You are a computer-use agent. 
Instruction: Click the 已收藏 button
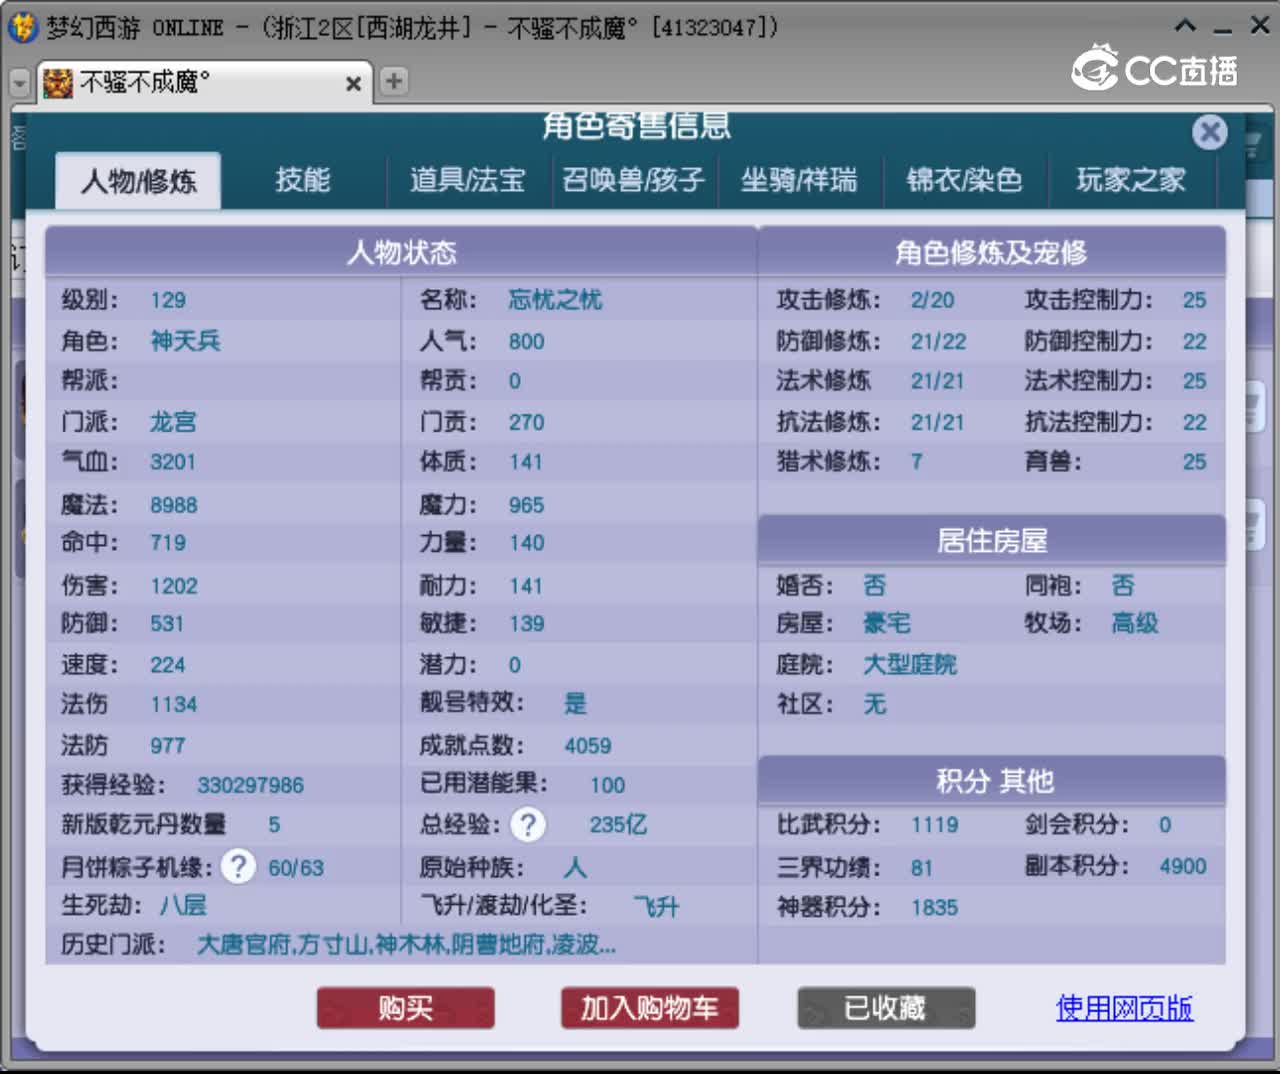886,1008
